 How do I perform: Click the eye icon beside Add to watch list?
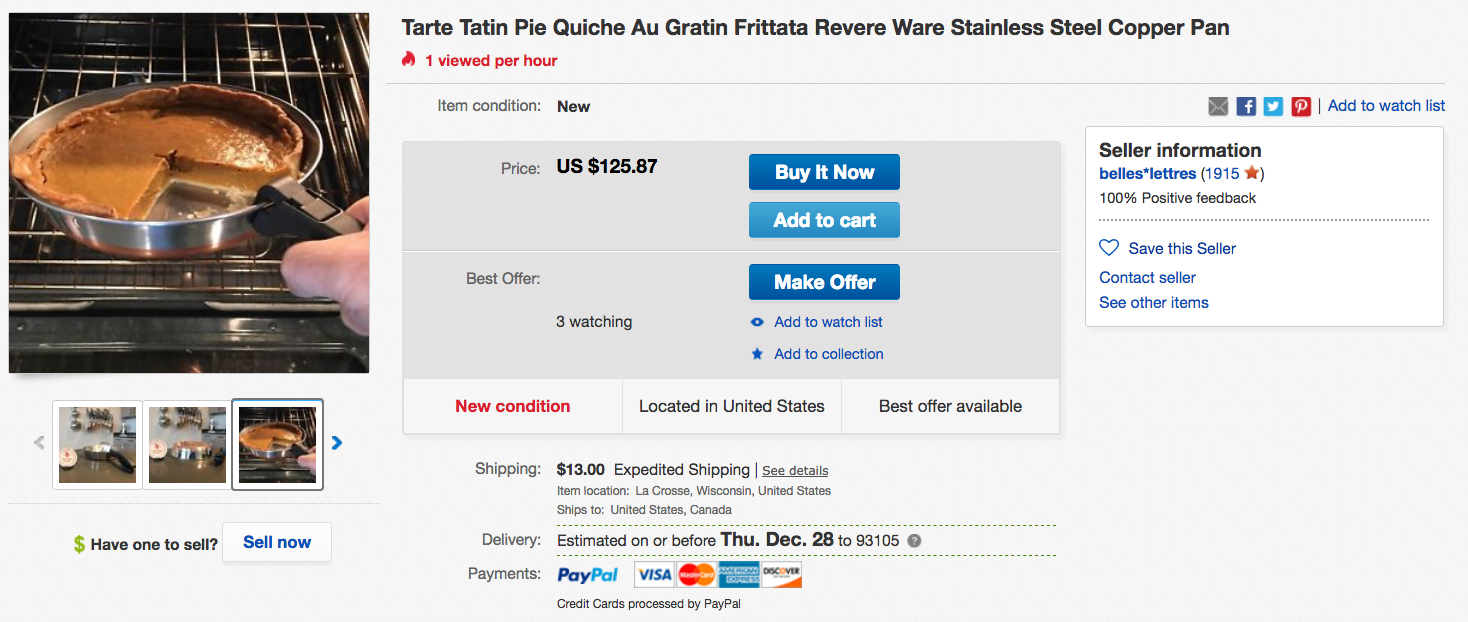[x=757, y=322]
